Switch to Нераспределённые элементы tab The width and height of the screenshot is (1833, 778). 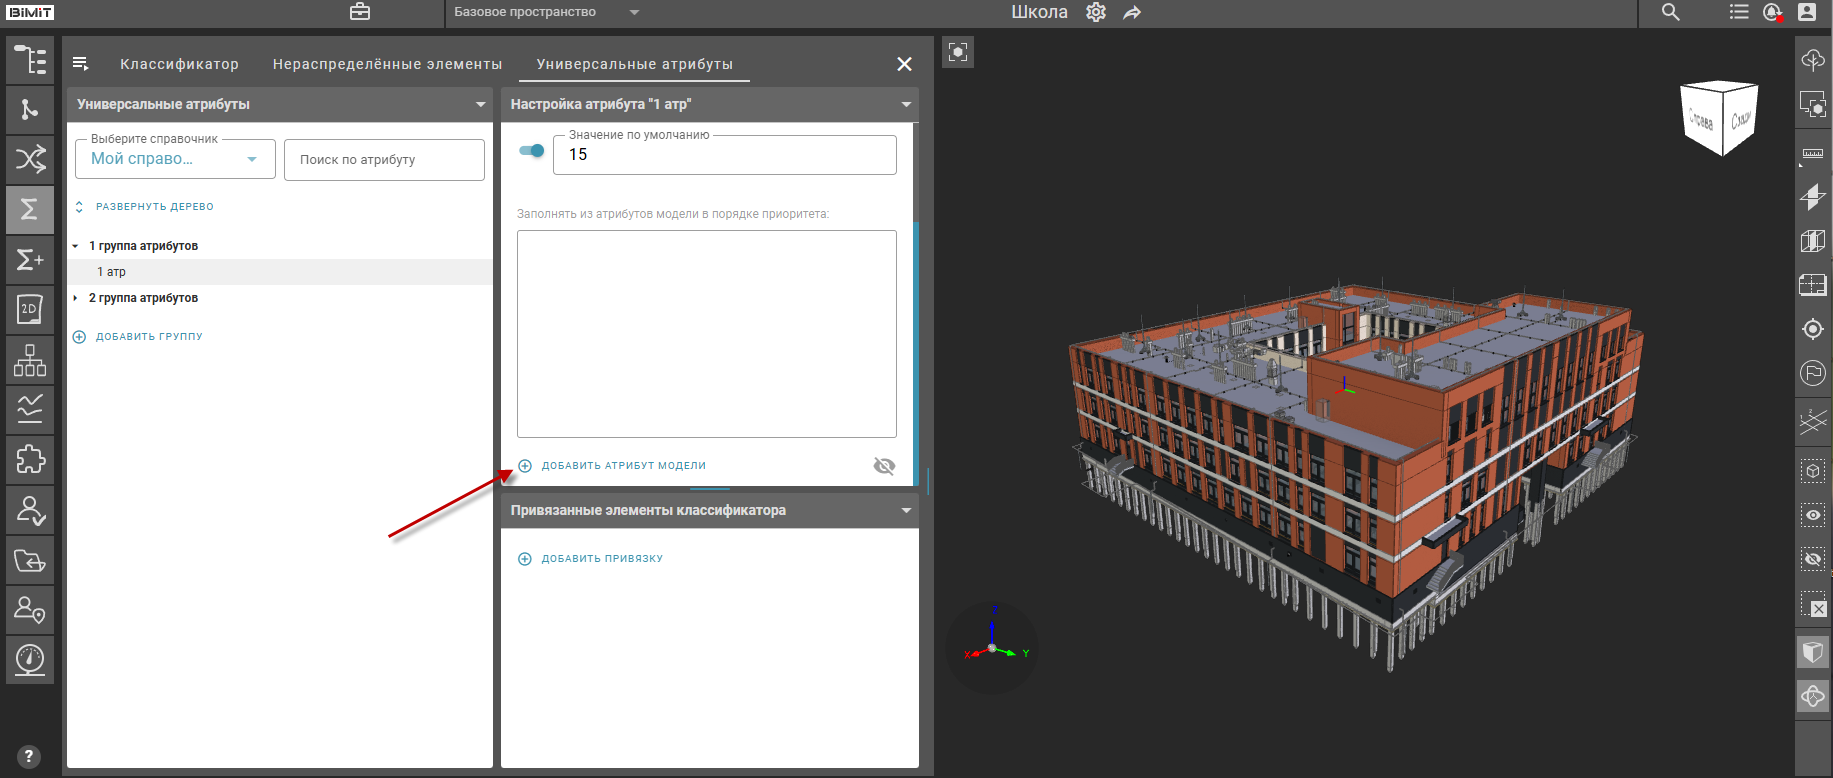[387, 64]
